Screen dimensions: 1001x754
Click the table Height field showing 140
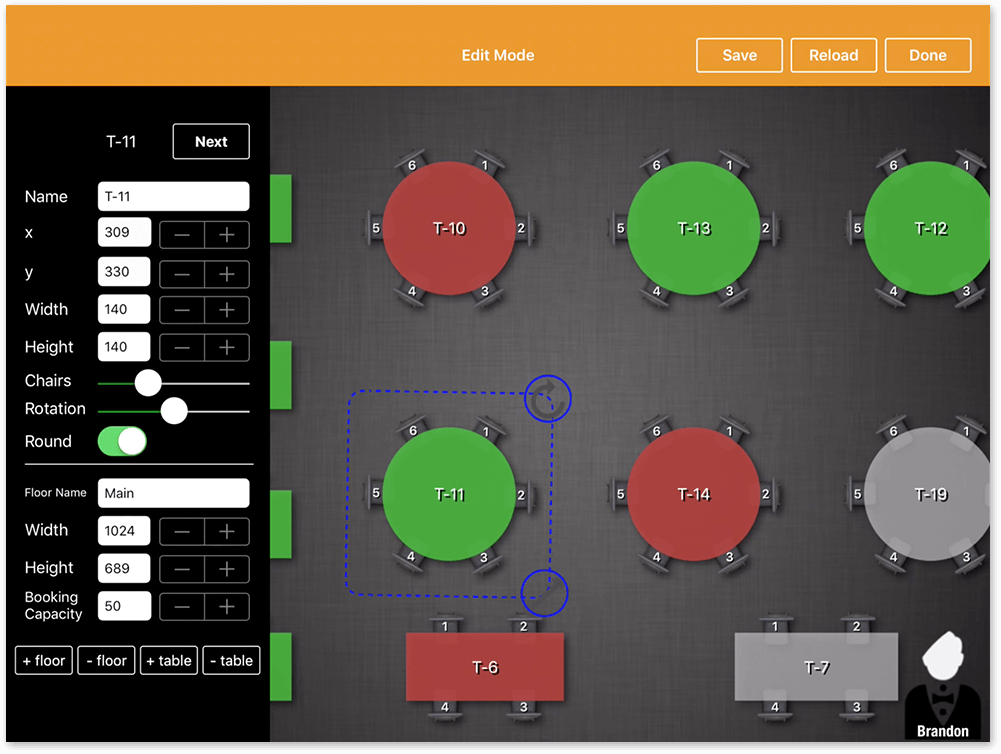[x=124, y=347]
